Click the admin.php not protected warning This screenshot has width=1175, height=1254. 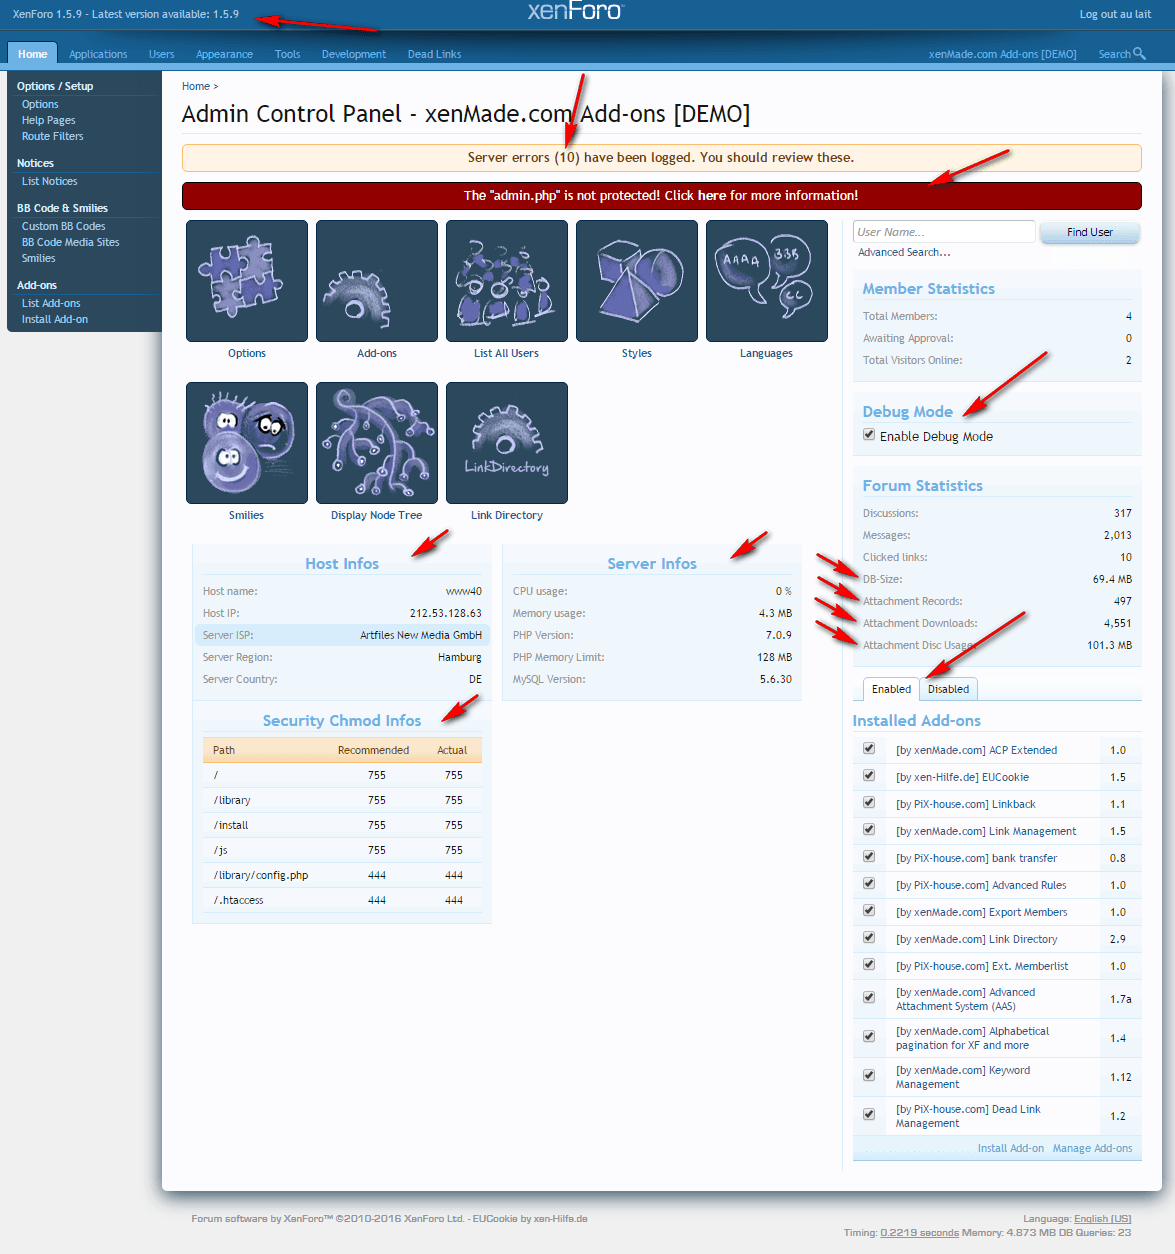click(661, 196)
